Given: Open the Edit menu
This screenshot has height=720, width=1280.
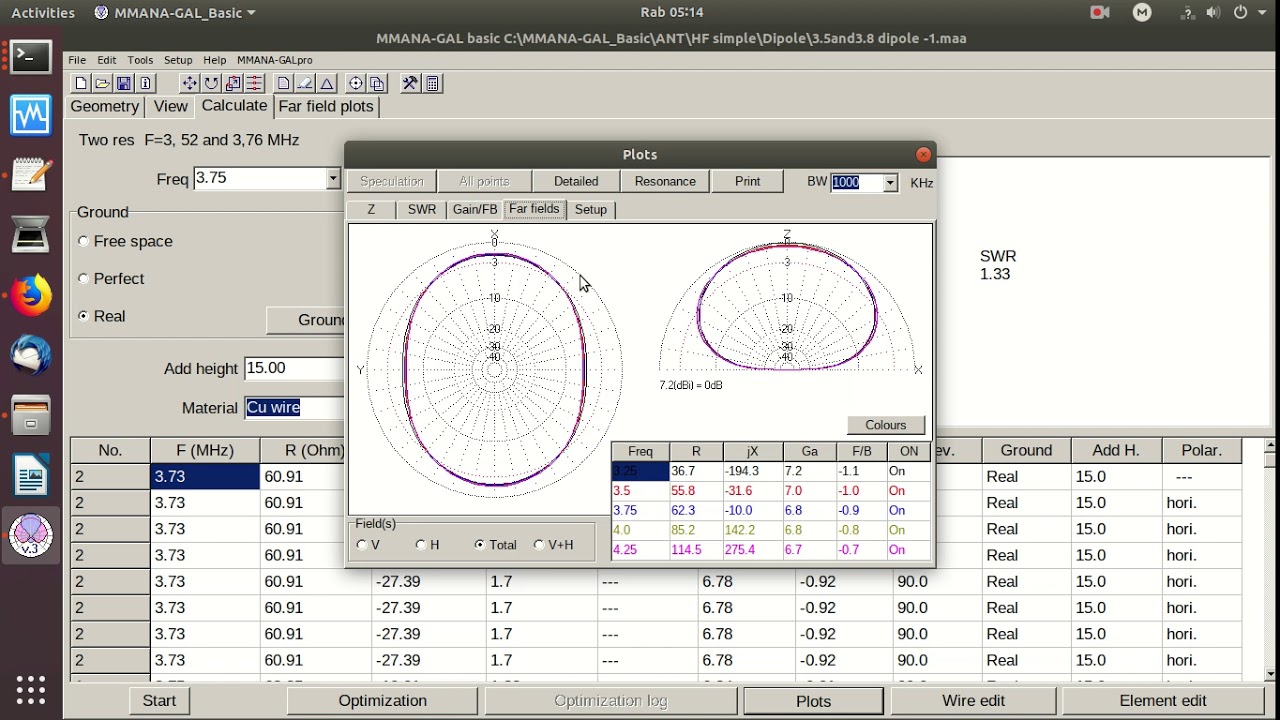Looking at the screenshot, I should pos(107,60).
